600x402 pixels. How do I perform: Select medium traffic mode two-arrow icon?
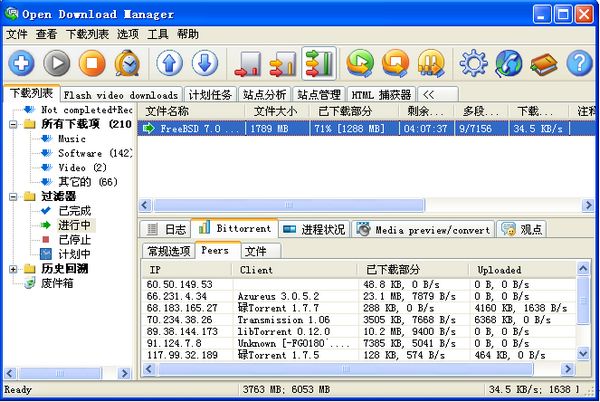283,64
